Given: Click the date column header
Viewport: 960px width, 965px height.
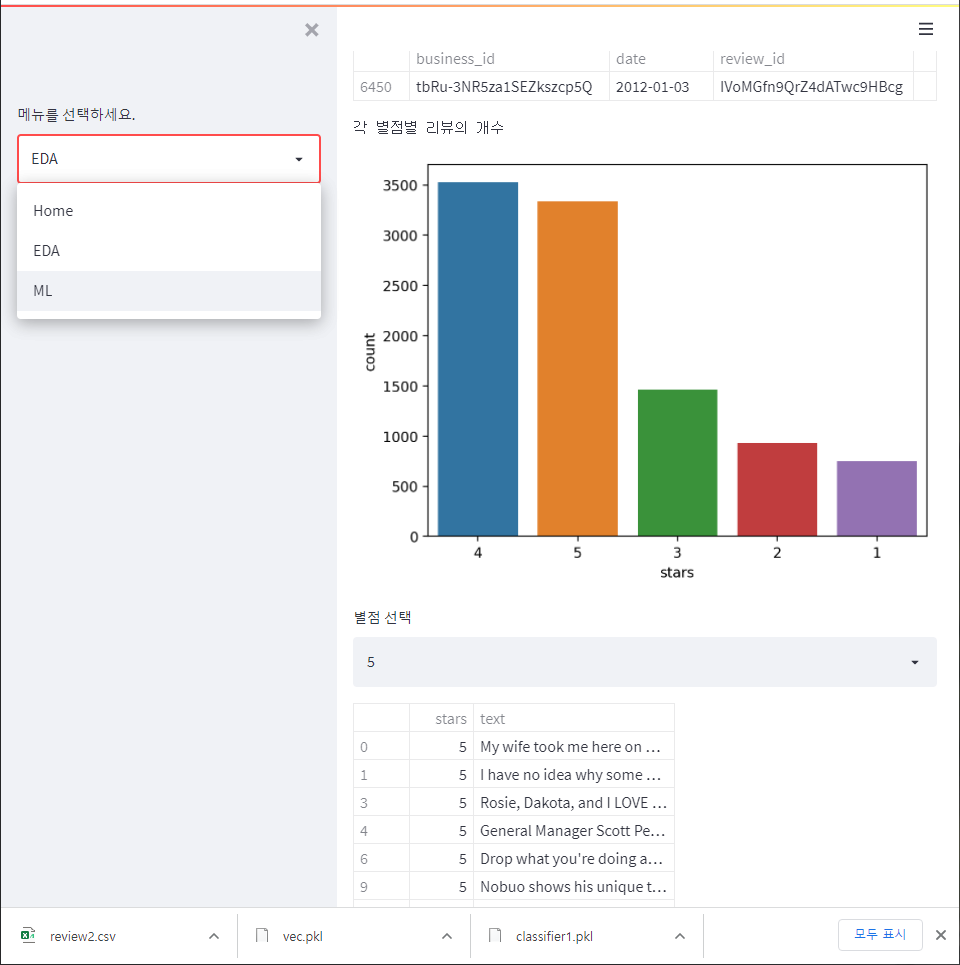Looking at the screenshot, I should pyautogui.click(x=661, y=59).
